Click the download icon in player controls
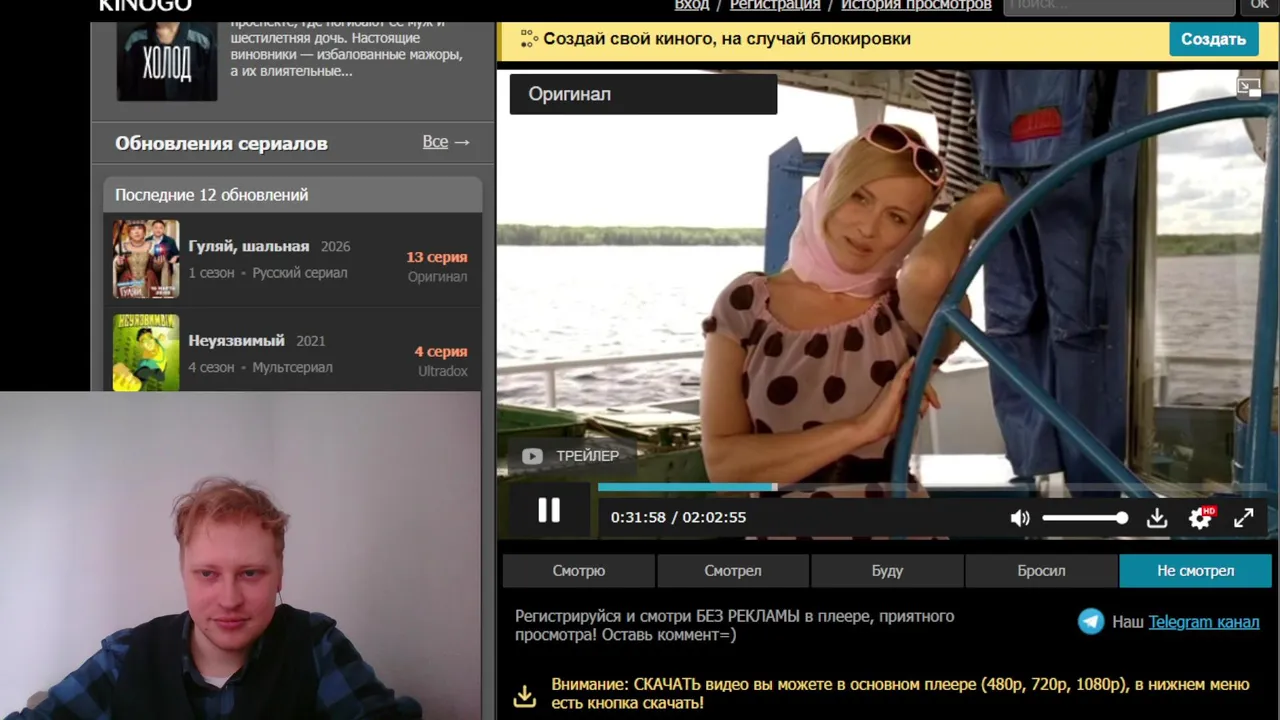This screenshot has height=720, width=1280. [x=1157, y=518]
